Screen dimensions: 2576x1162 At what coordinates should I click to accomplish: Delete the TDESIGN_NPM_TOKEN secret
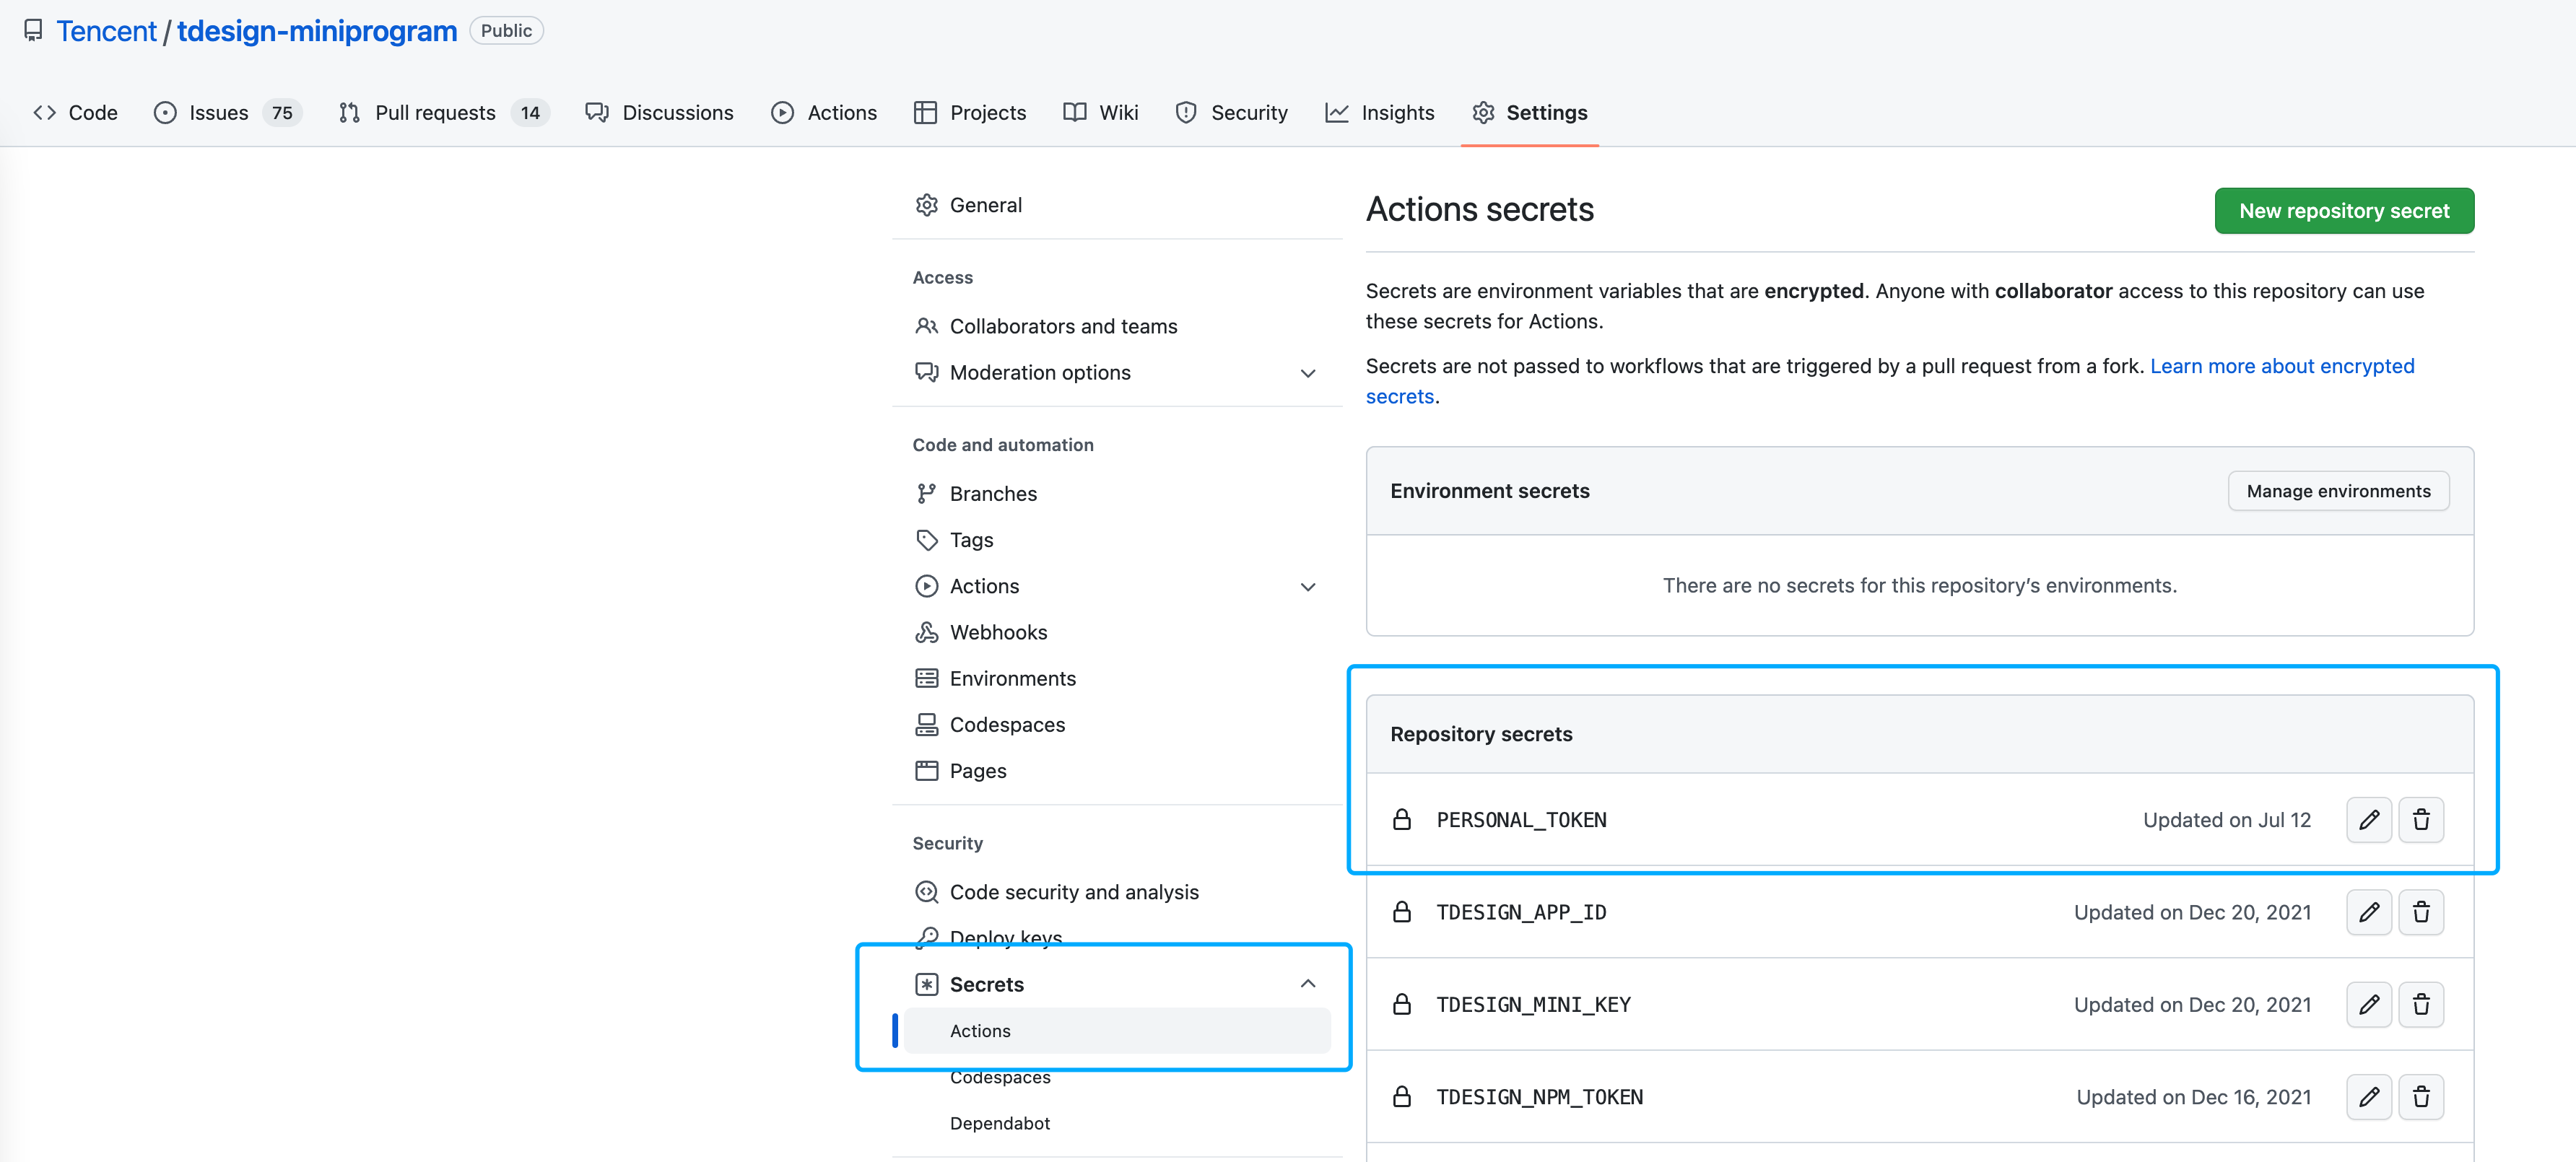(x=2421, y=1097)
